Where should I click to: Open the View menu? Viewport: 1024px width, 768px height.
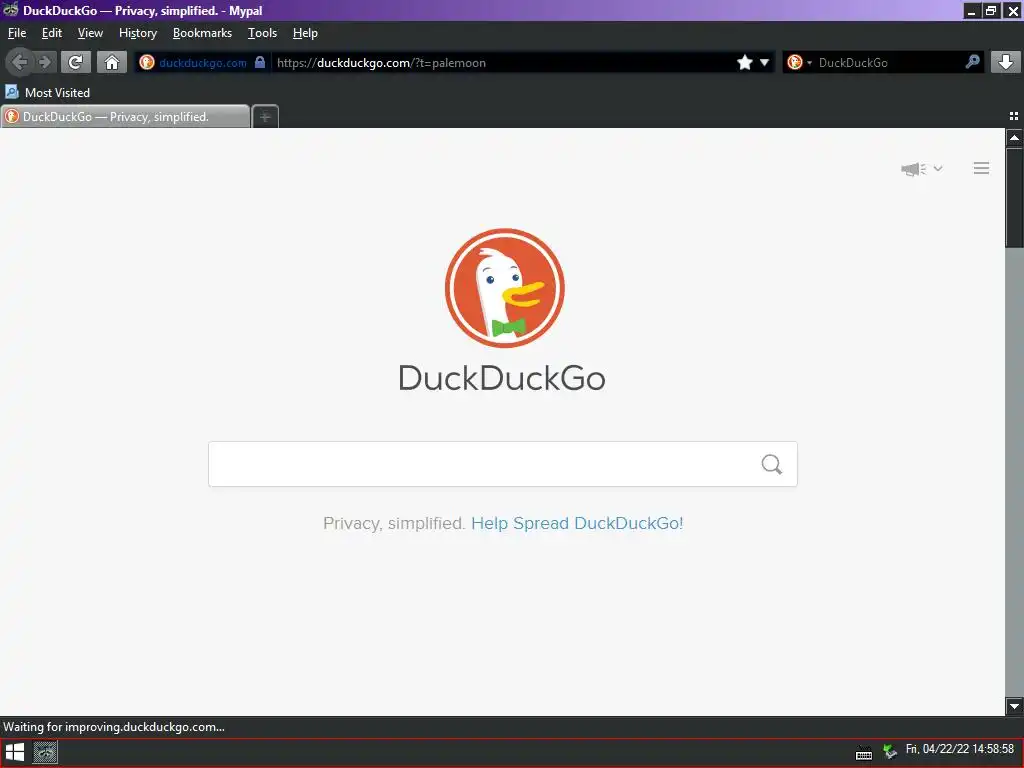click(x=90, y=33)
